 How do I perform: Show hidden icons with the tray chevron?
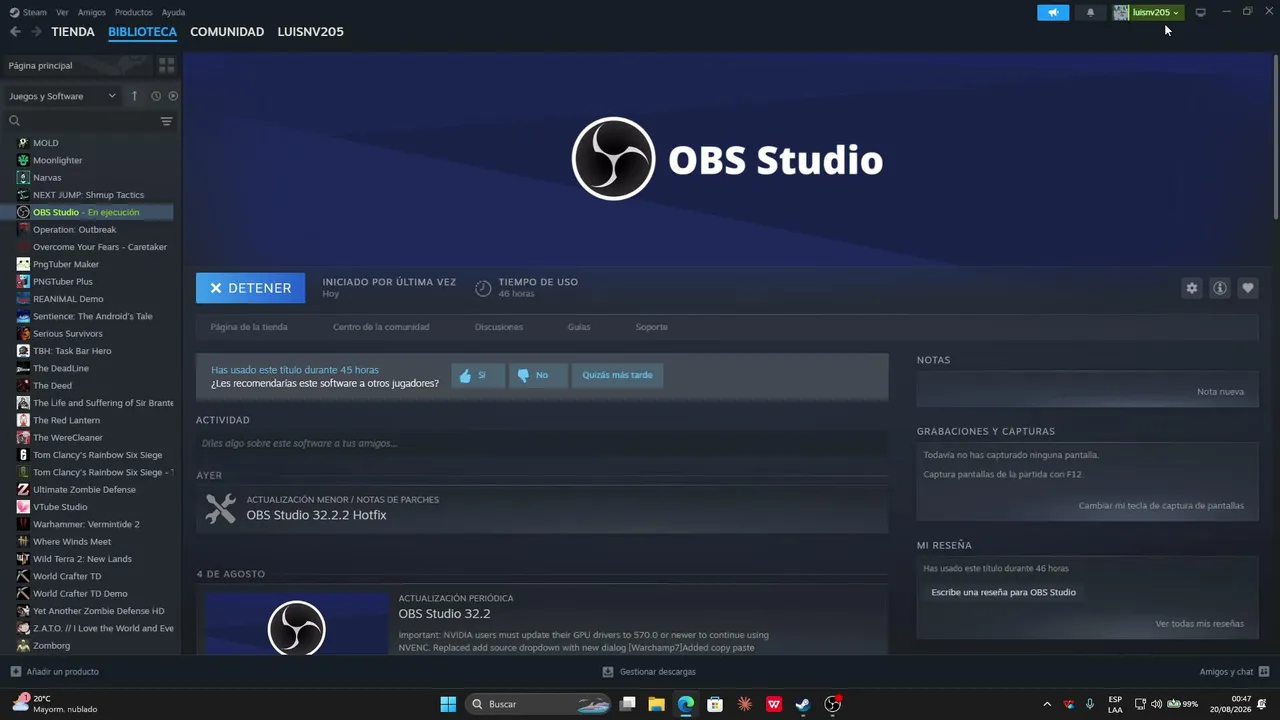1047,704
